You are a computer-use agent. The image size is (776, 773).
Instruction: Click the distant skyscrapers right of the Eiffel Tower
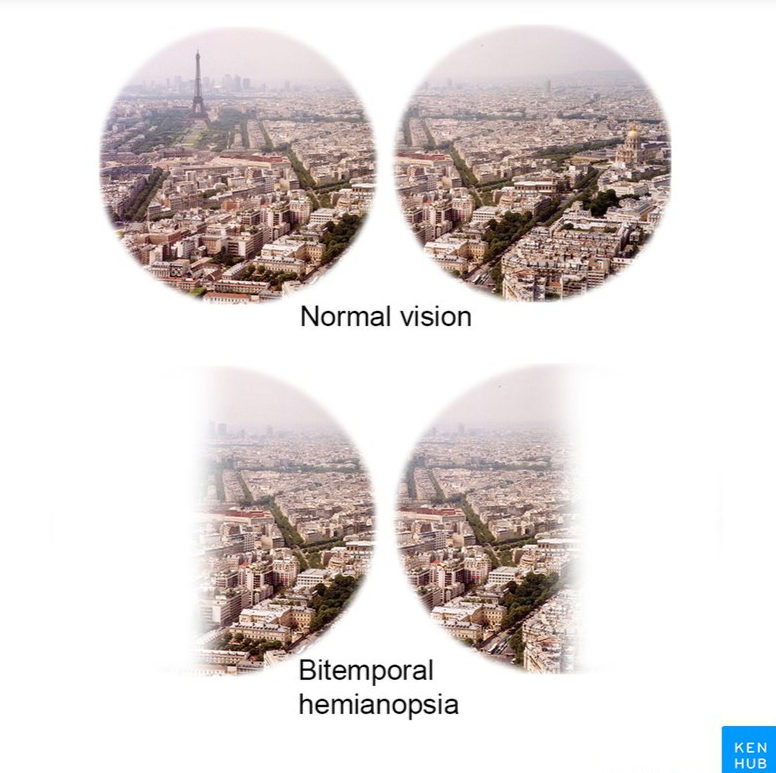click(235, 83)
